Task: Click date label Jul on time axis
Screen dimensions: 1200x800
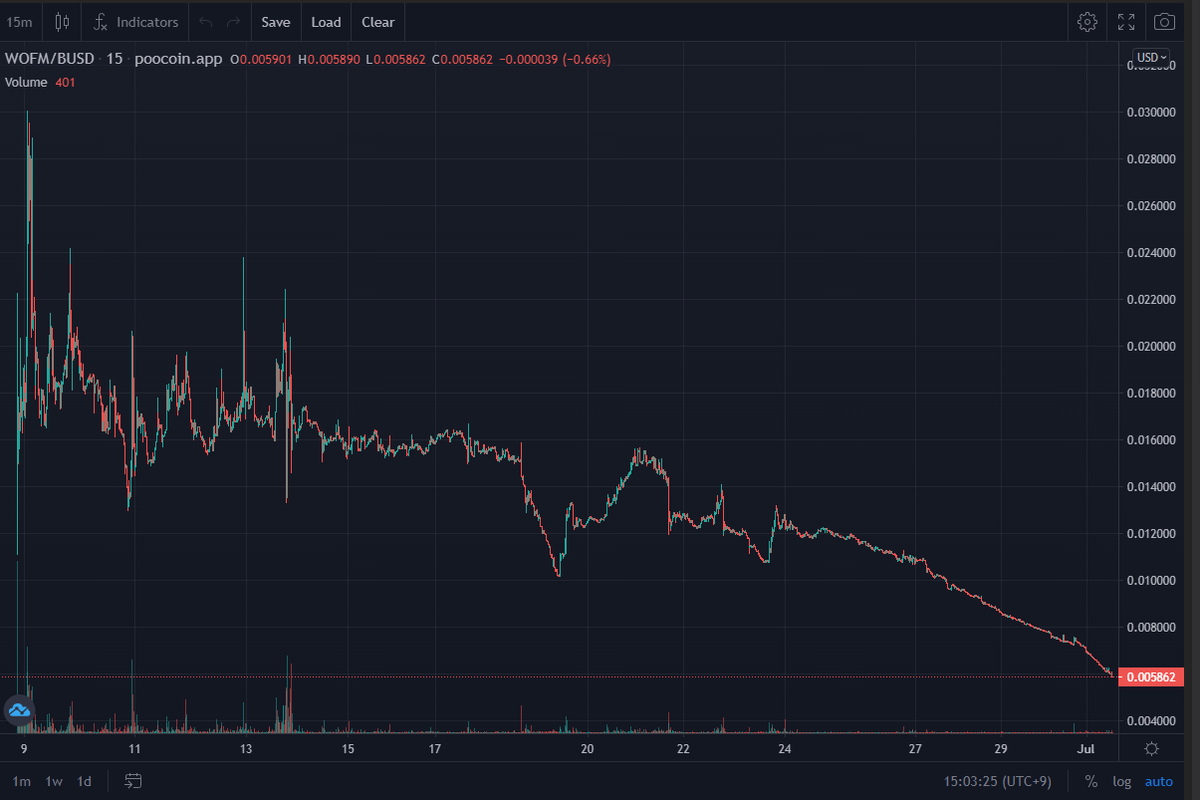Action: pyautogui.click(x=1088, y=748)
